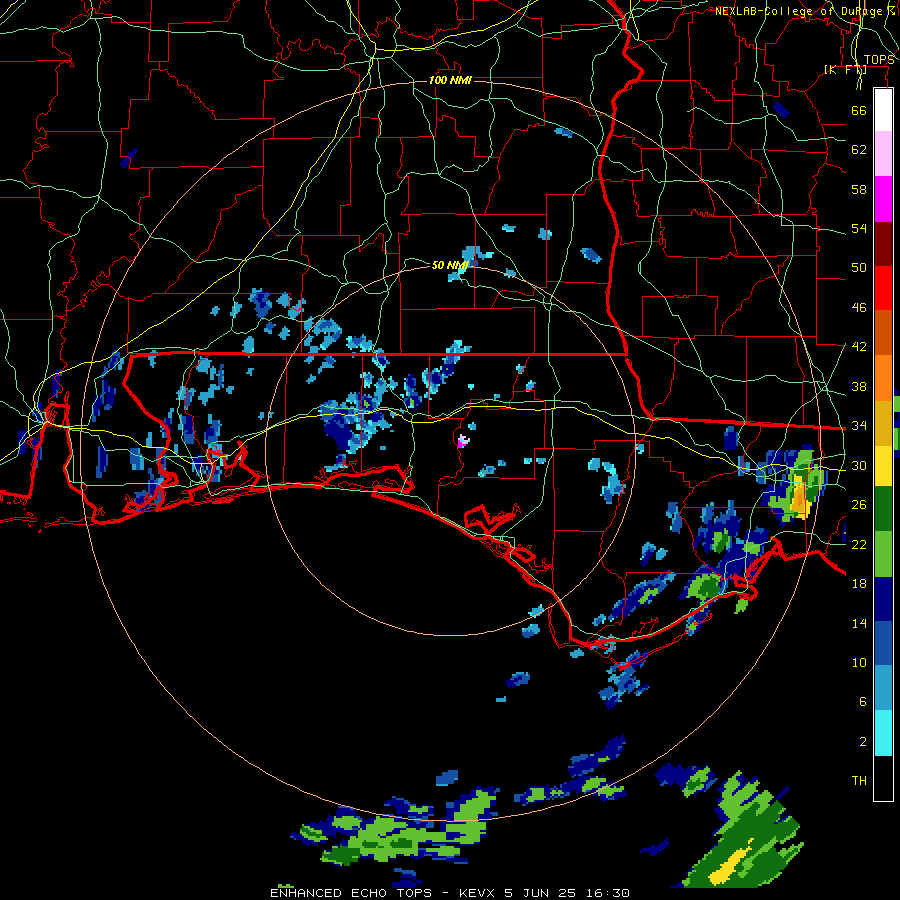Screen dimensions: 900x900
Task: Click the orange echo core in the eastern storm
Action: (x=798, y=497)
